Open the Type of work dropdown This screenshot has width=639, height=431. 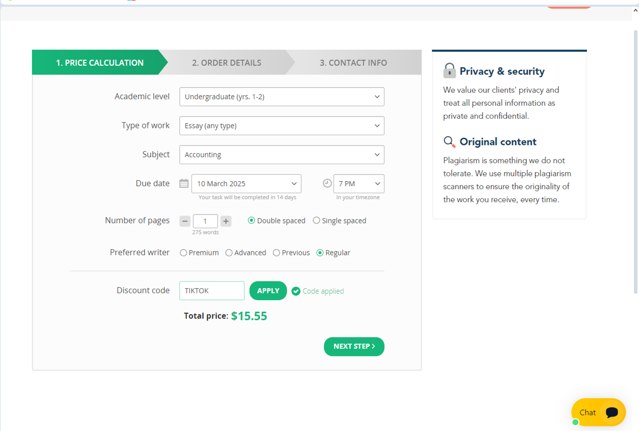[x=282, y=126]
